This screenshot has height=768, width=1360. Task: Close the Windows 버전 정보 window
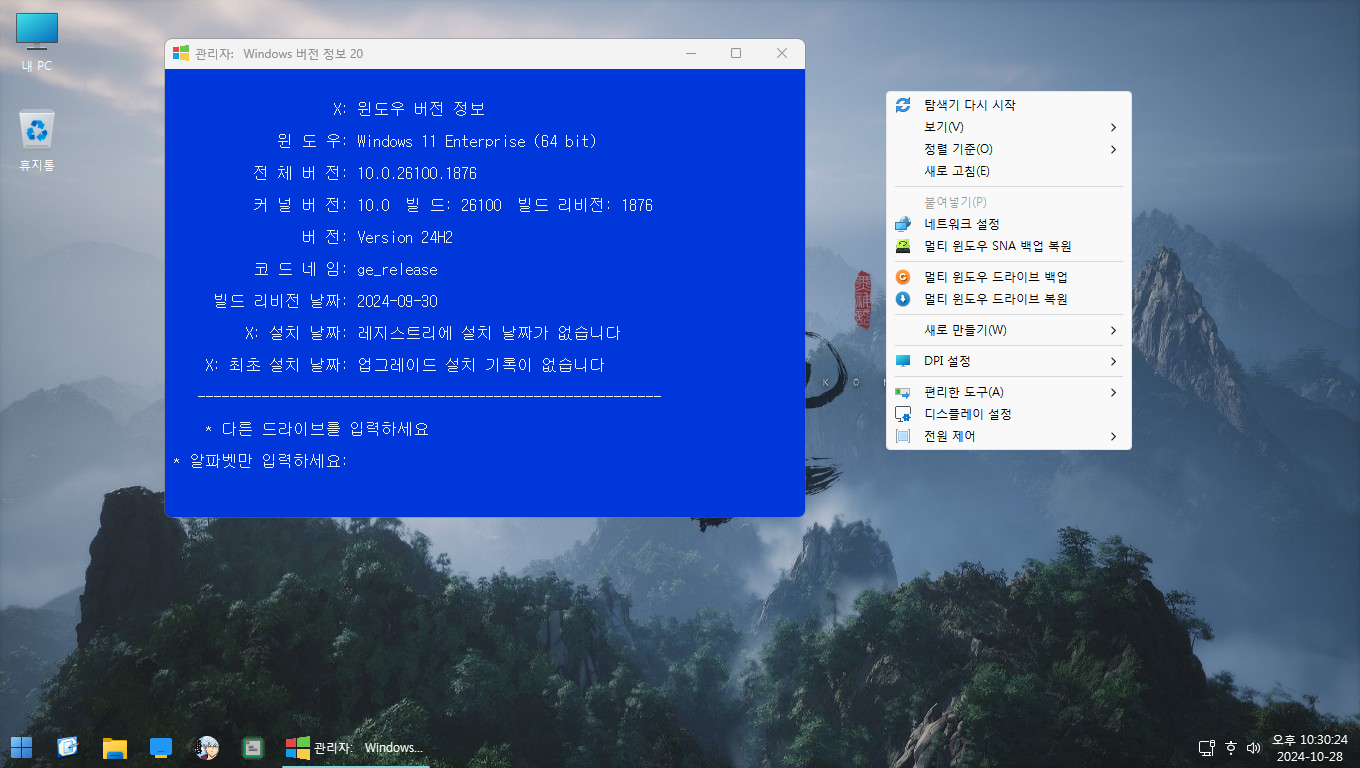click(782, 53)
